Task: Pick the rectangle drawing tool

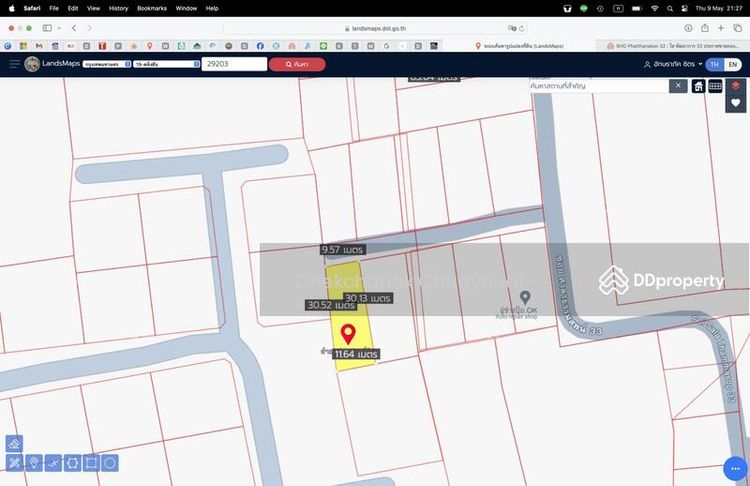Action: 91,463
